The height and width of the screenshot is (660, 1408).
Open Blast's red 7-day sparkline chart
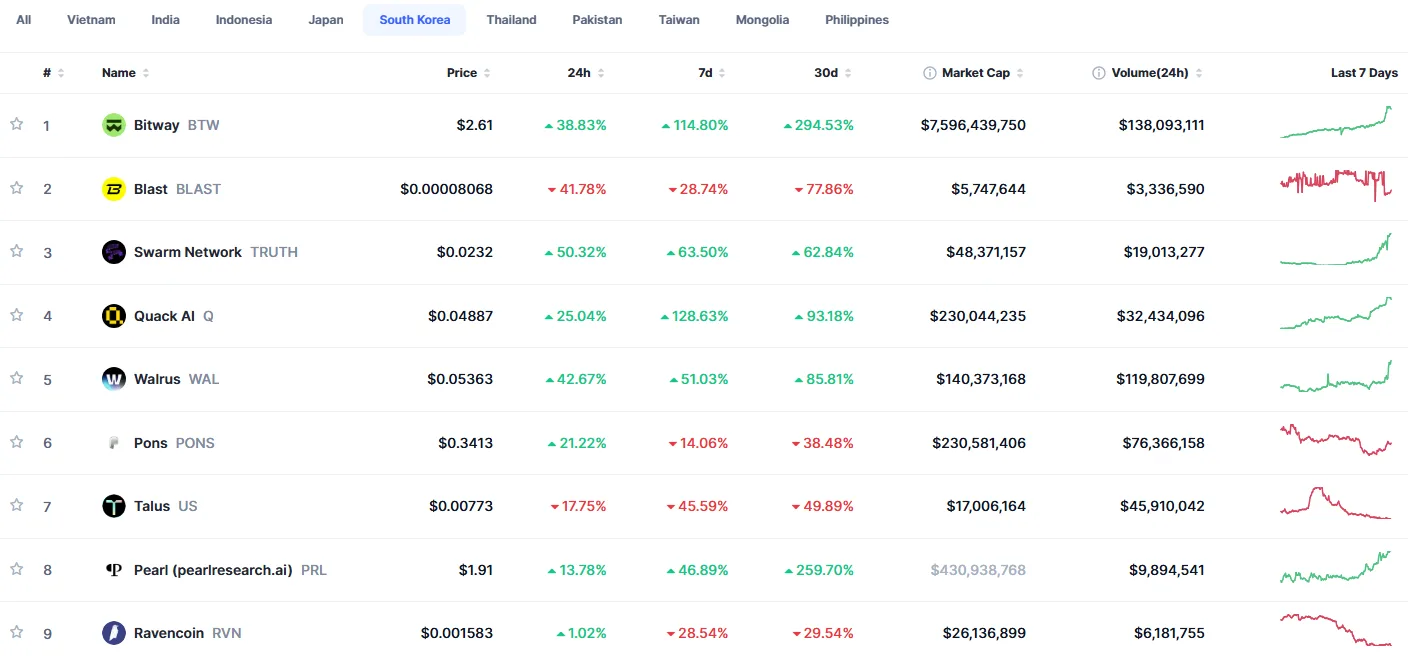coord(1336,185)
